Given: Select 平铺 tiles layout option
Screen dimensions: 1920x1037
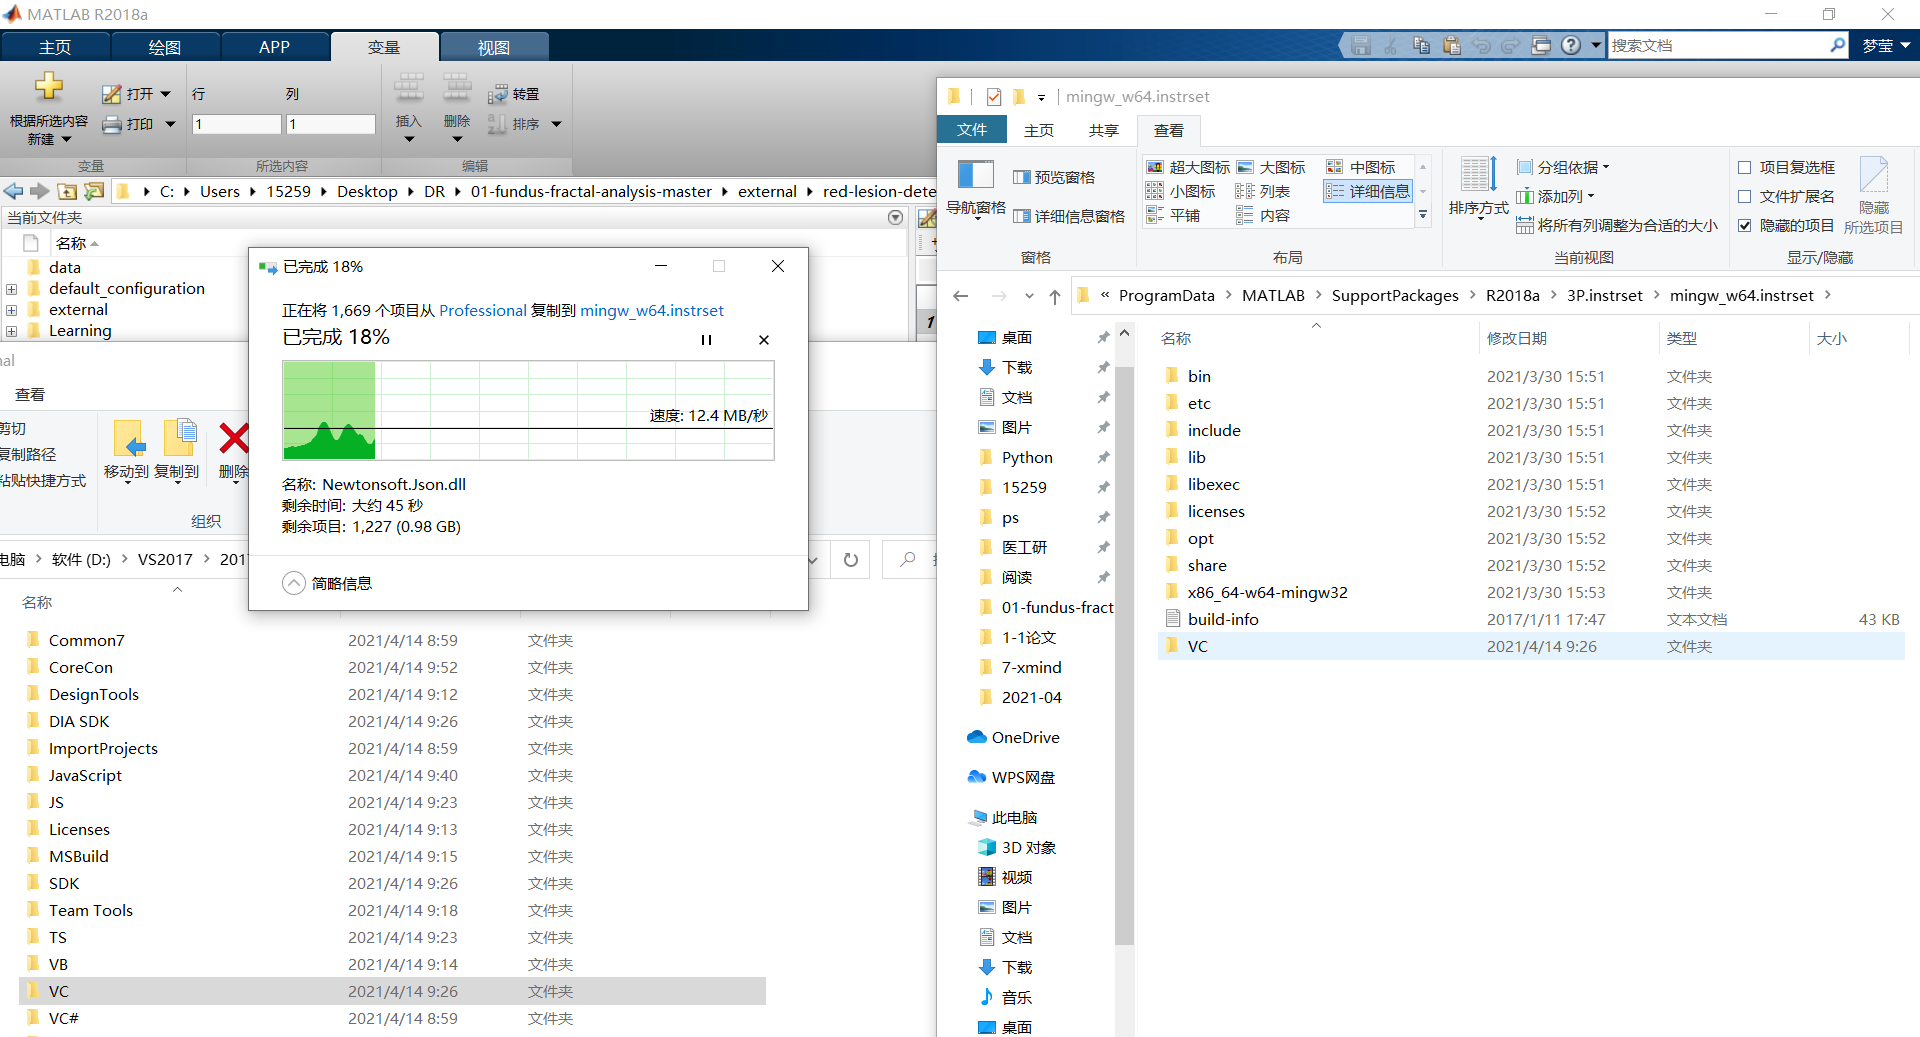Looking at the screenshot, I should click(1173, 215).
